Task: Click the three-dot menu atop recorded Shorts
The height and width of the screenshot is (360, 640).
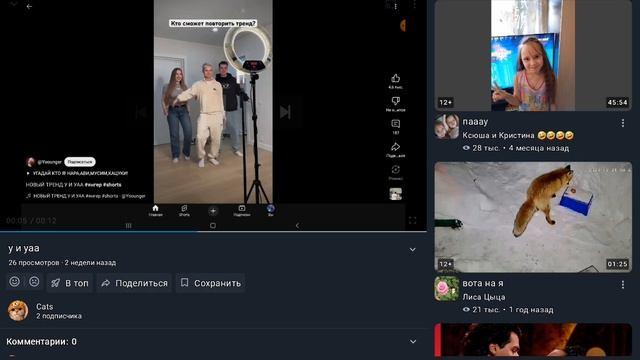Action: coord(396,6)
